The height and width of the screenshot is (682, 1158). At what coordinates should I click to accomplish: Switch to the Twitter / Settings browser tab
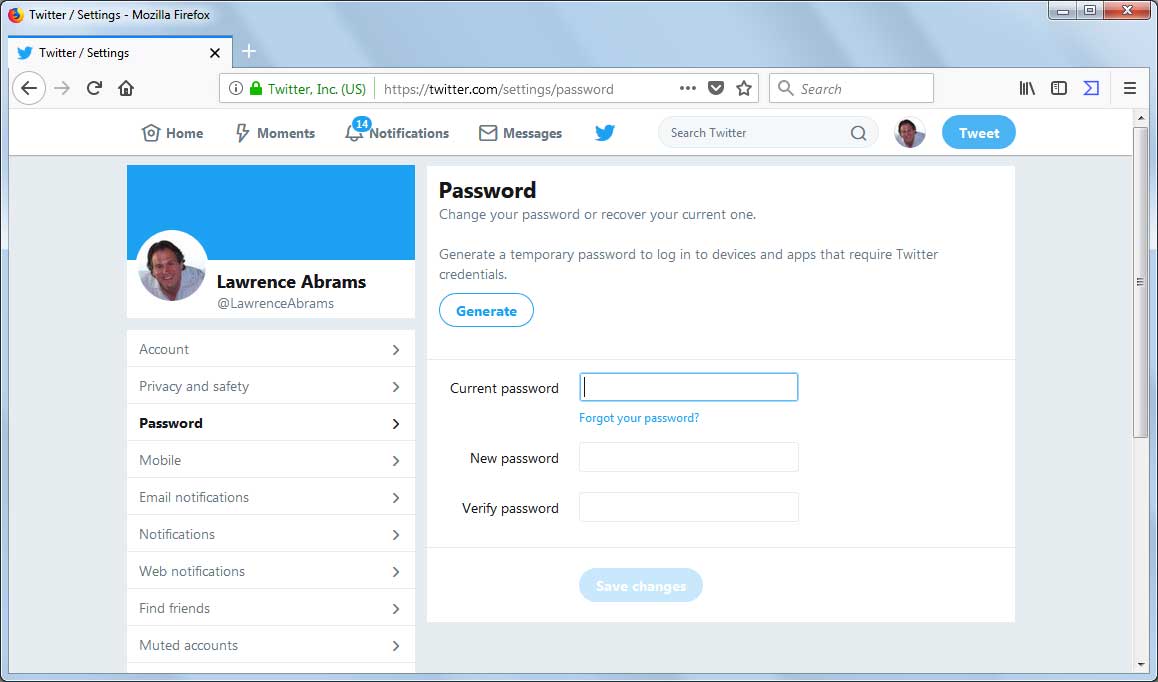tap(110, 52)
